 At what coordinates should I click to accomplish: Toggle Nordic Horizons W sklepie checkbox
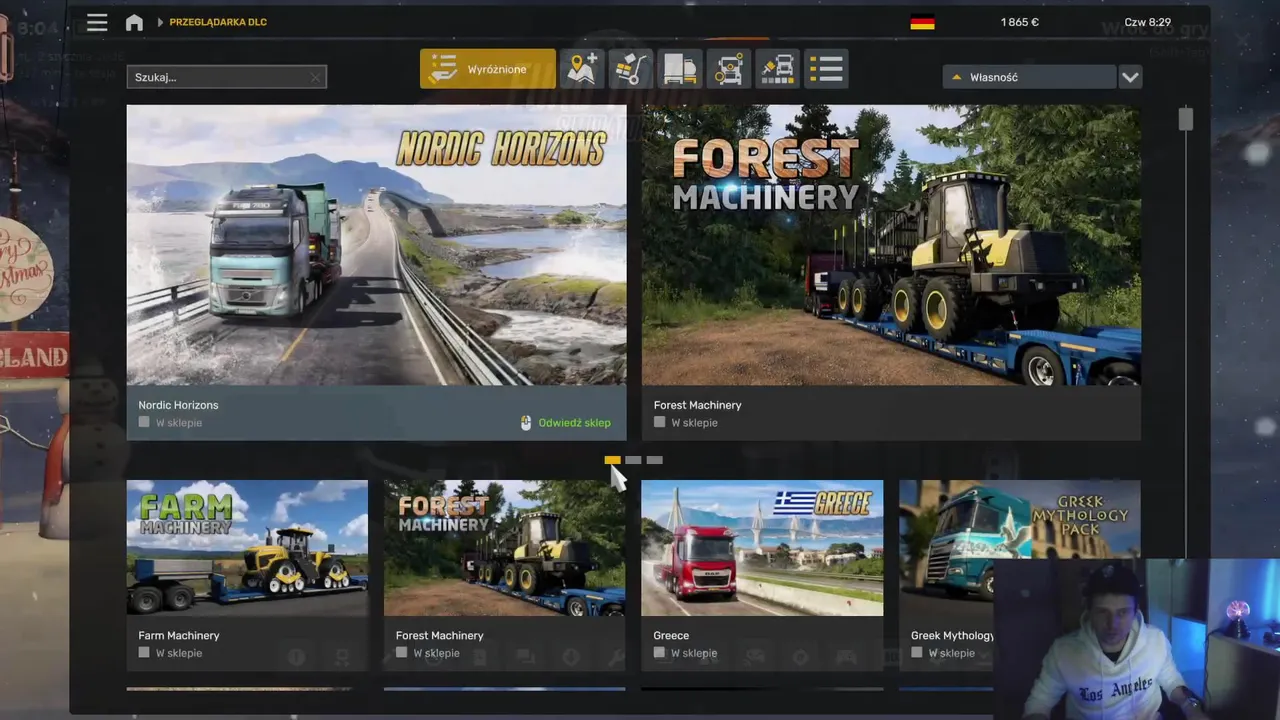point(144,422)
